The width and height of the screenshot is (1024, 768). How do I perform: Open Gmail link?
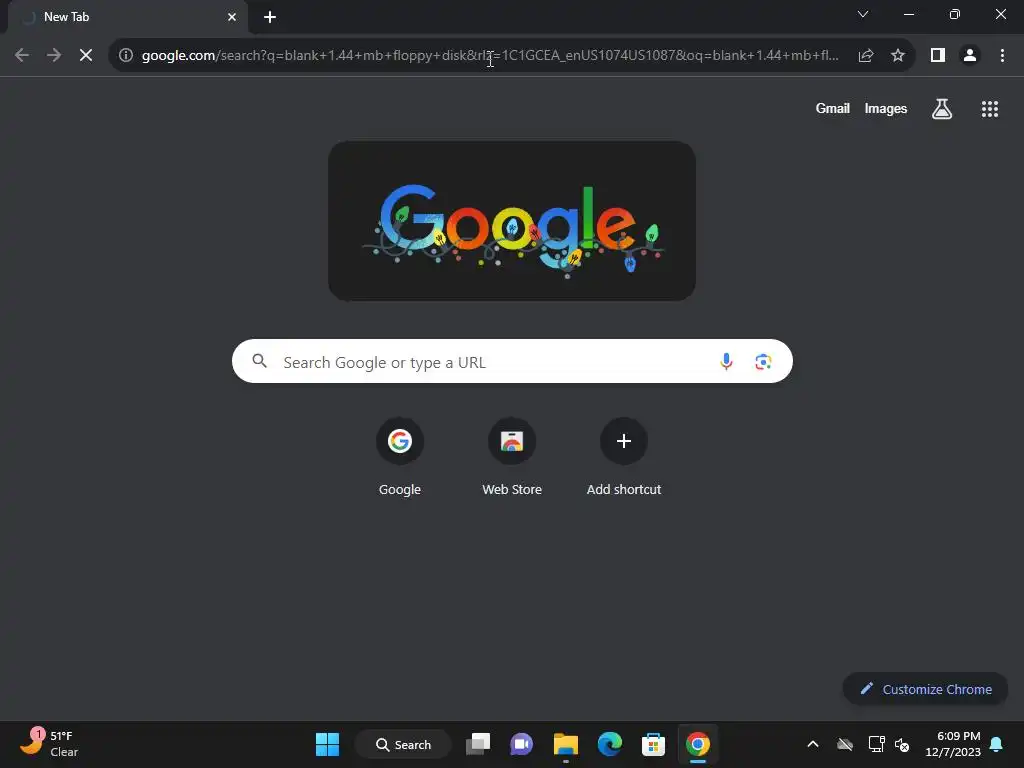(x=833, y=108)
